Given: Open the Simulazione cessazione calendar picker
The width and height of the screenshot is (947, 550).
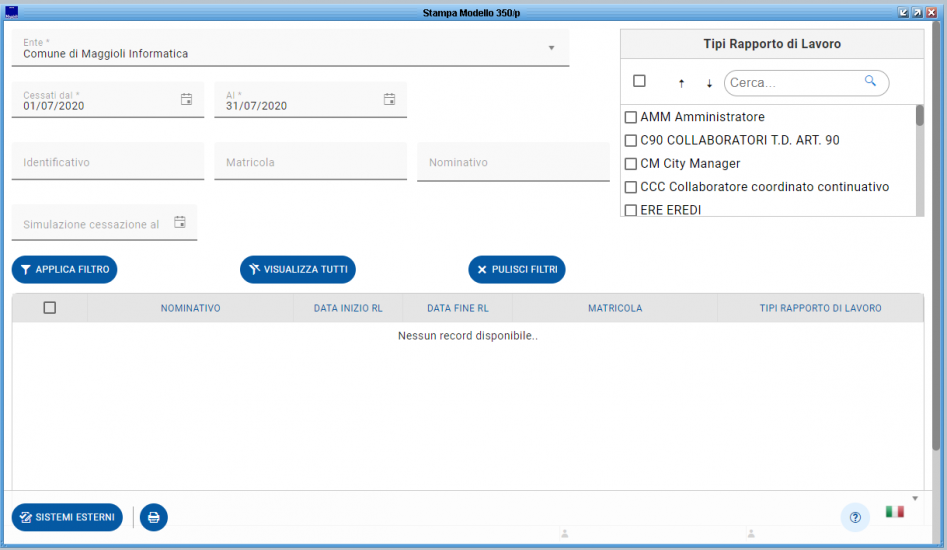Looking at the screenshot, I should (180, 222).
